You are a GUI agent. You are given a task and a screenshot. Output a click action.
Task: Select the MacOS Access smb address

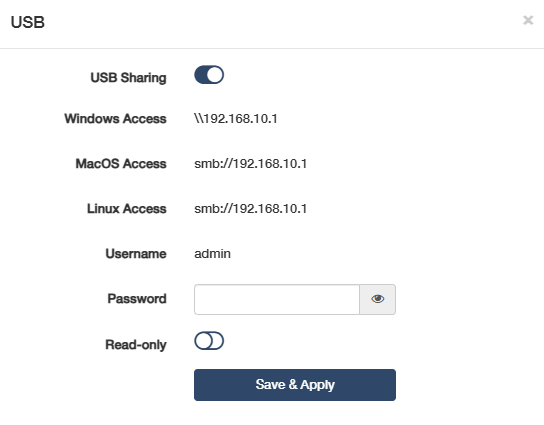click(250, 164)
